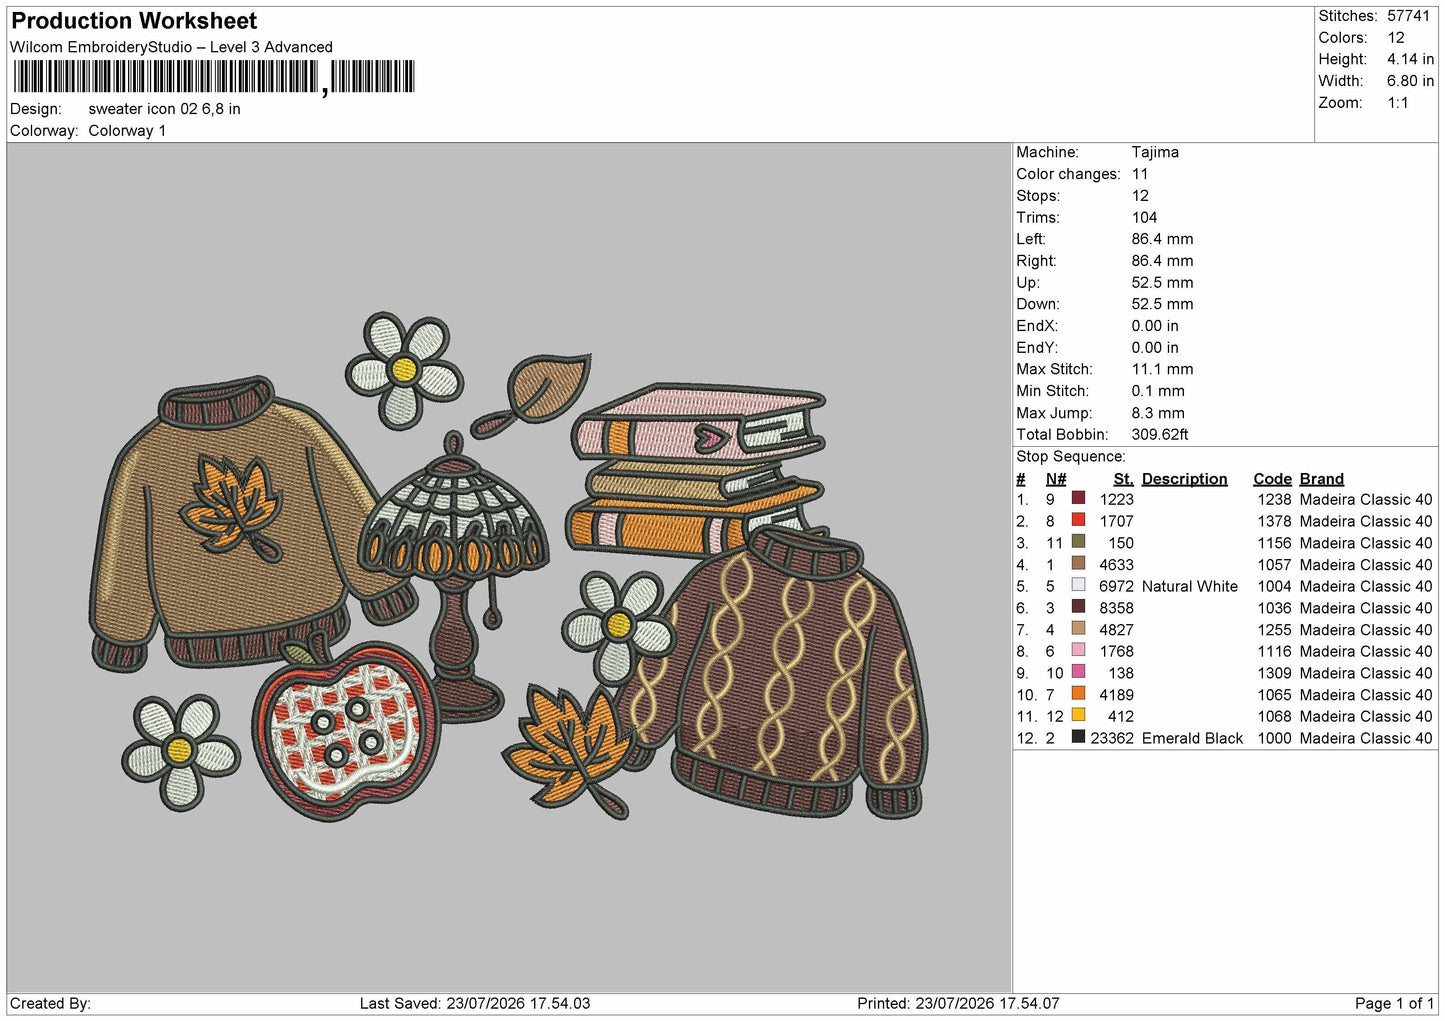Click the tan swatch for code 1255
1445x1021 pixels.
tap(1078, 630)
